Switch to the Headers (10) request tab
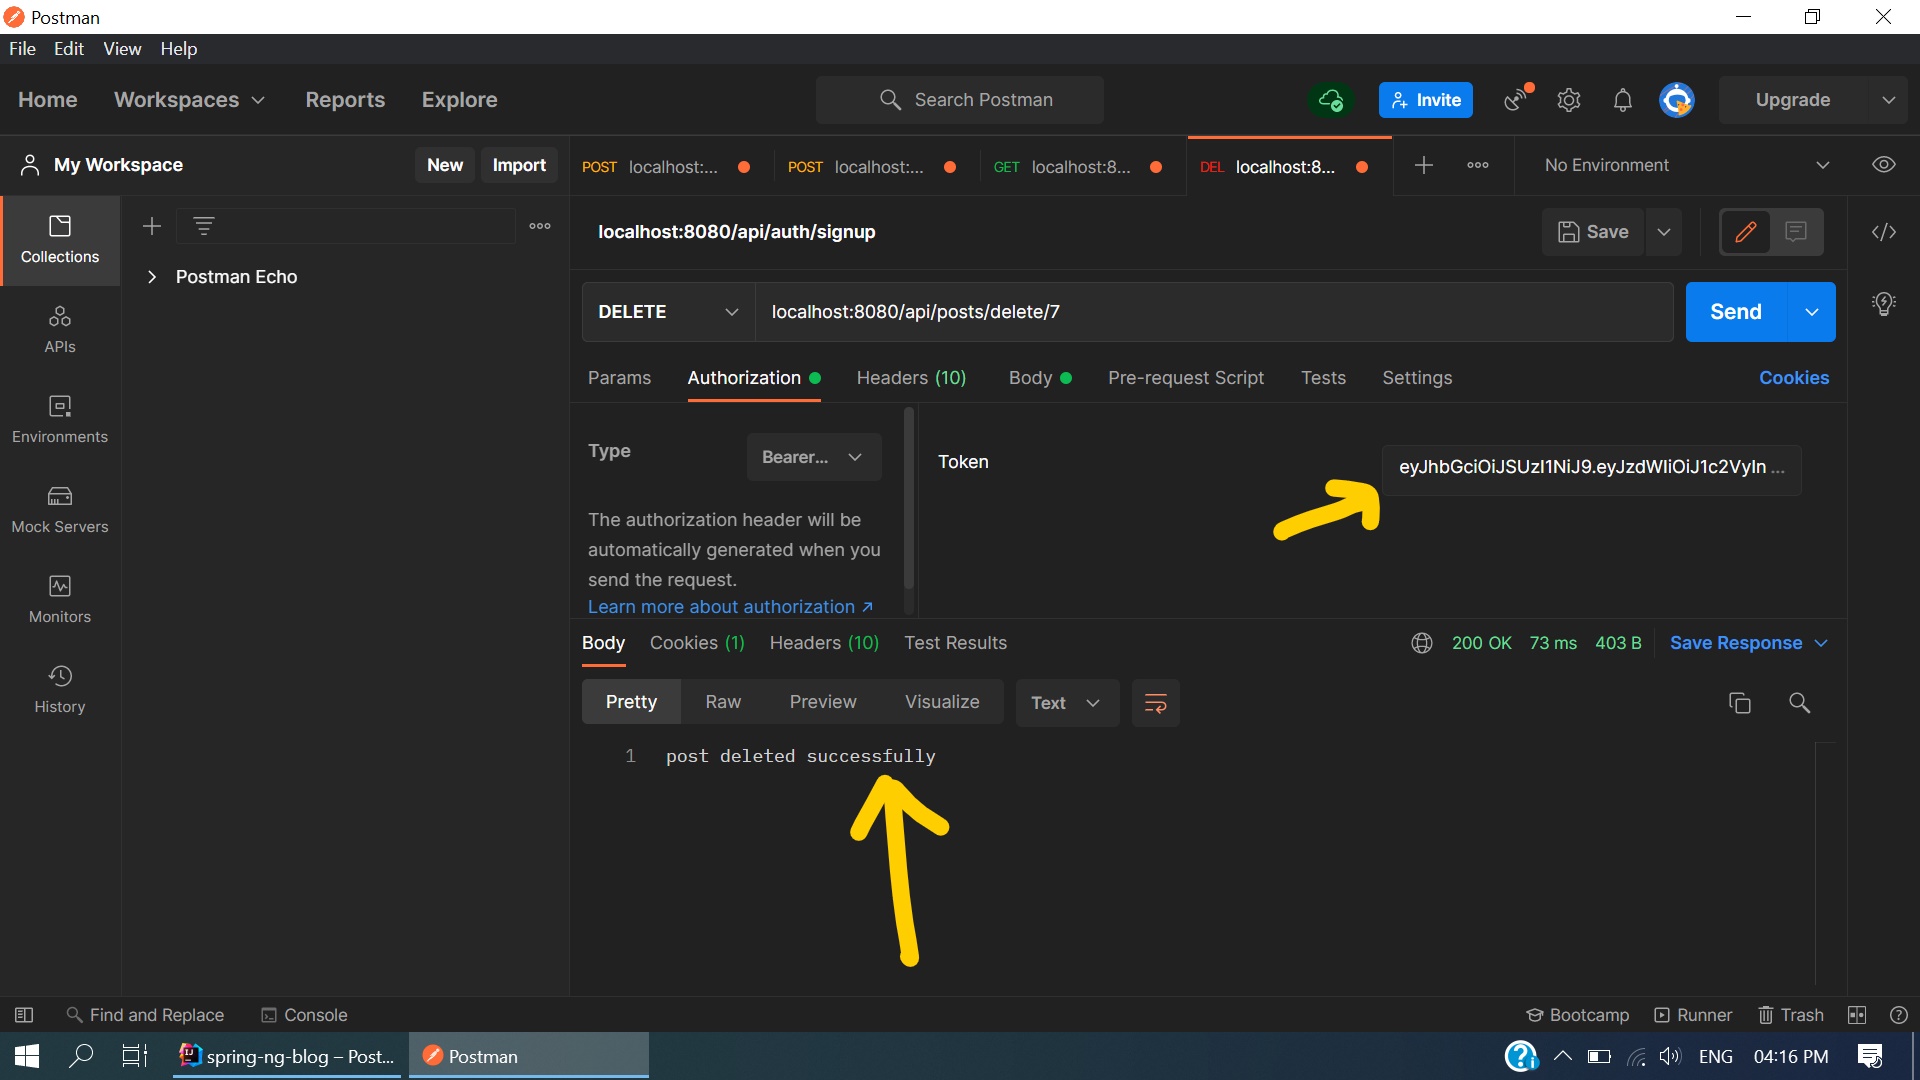Image resolution: width=1920 pixels, height=1080 pixels. point(911,378)
